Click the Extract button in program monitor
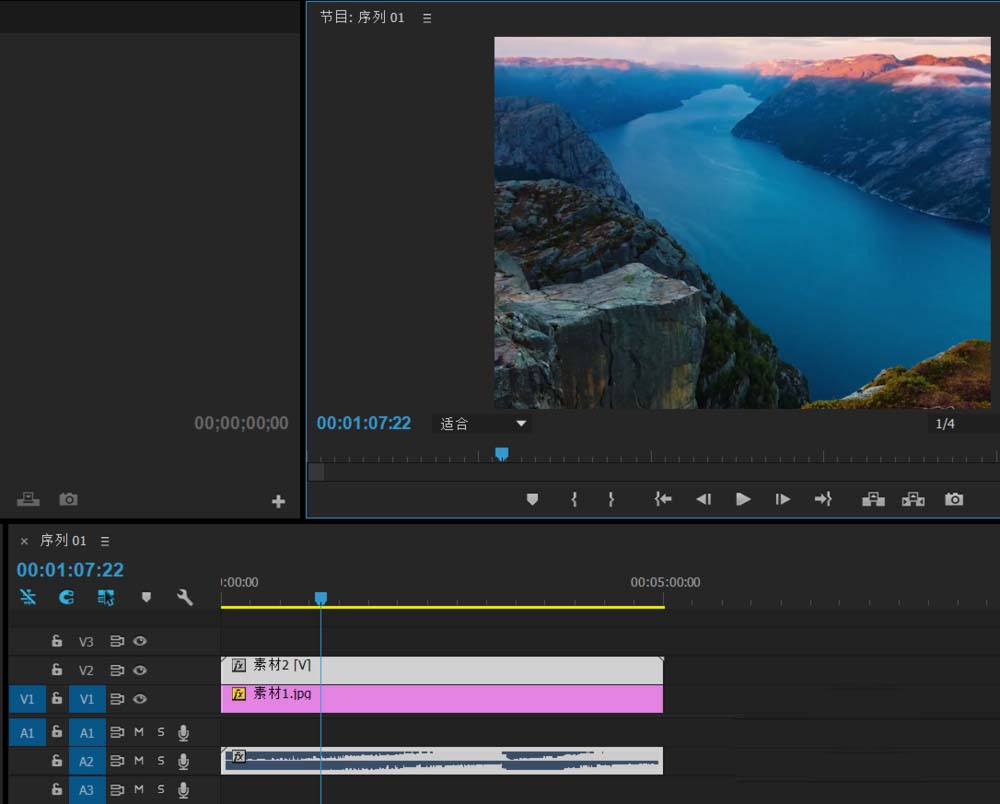 click(913, 499)
